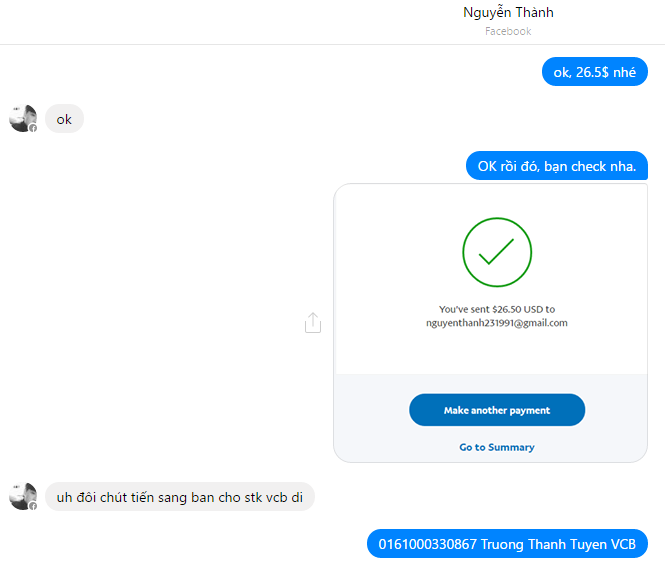This screenshot has width=665, height=568.
Task: Click the share icon beside payment image
Action: pos(313,323)
